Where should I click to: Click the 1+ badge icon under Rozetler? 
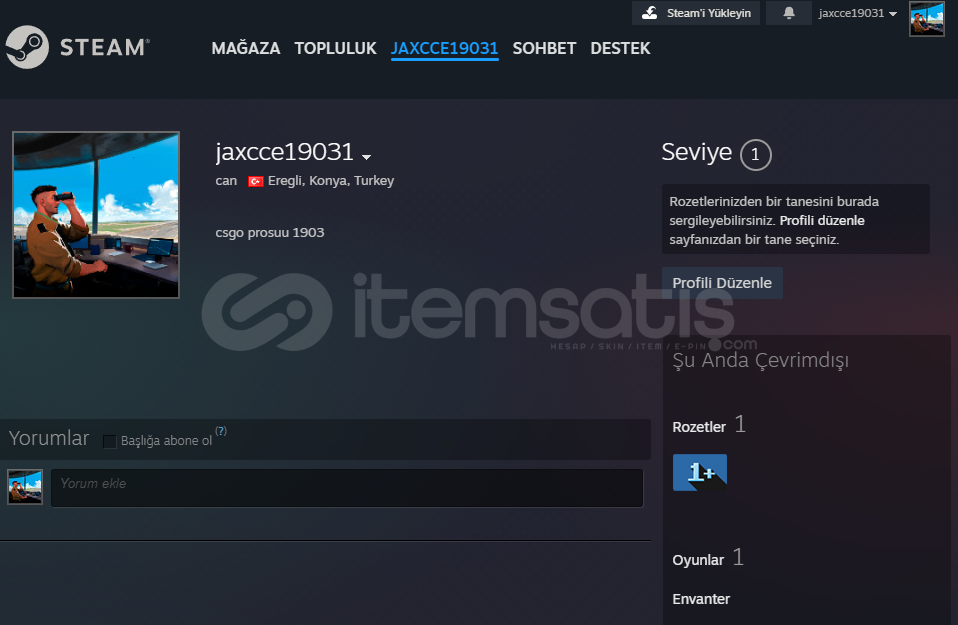pos(700,472)
